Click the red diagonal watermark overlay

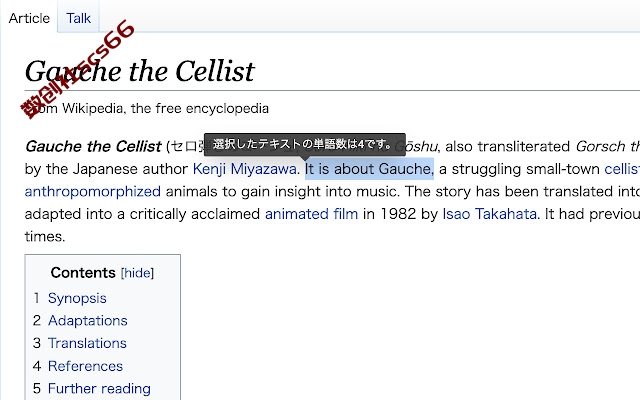click(78, 69)
